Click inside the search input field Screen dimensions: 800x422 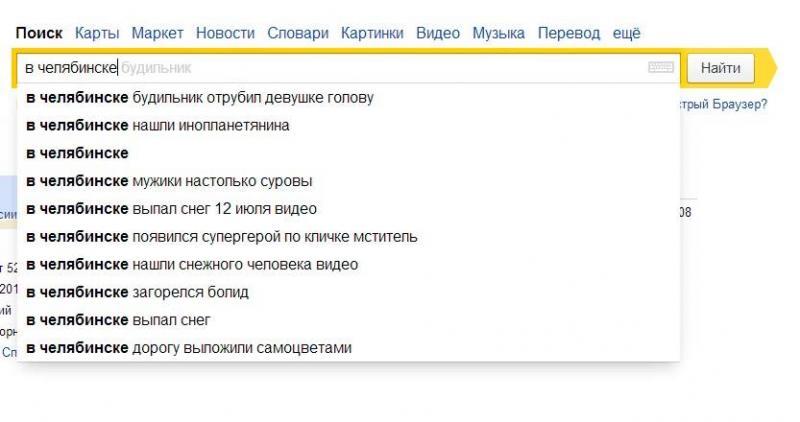(x=332, y=68)
